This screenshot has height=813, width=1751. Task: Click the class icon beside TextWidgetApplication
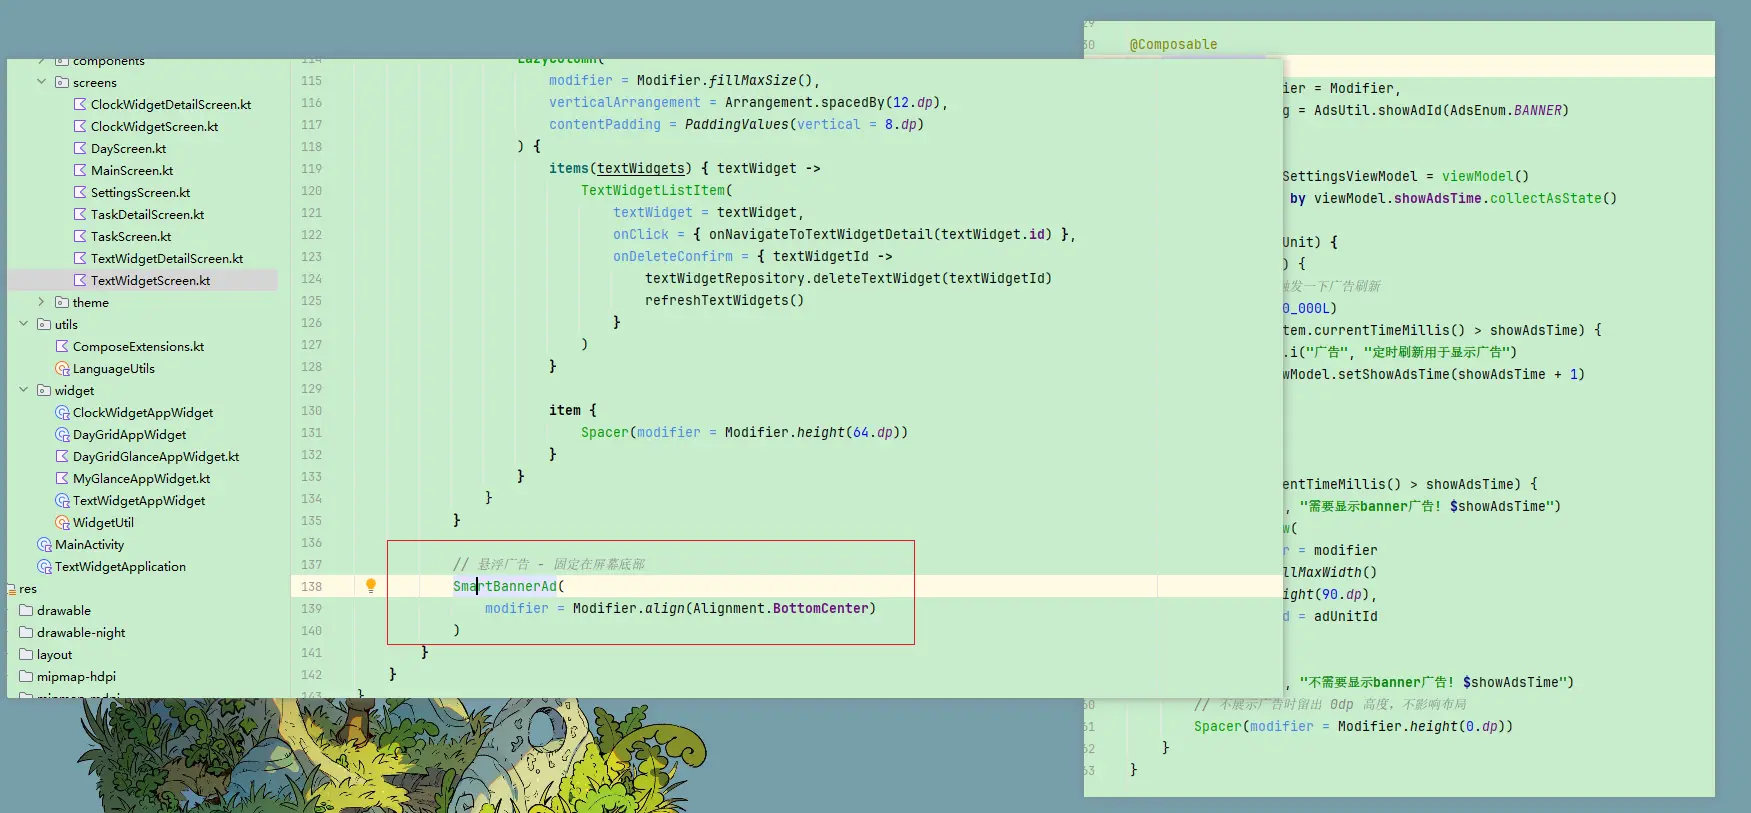click(44, 567)
